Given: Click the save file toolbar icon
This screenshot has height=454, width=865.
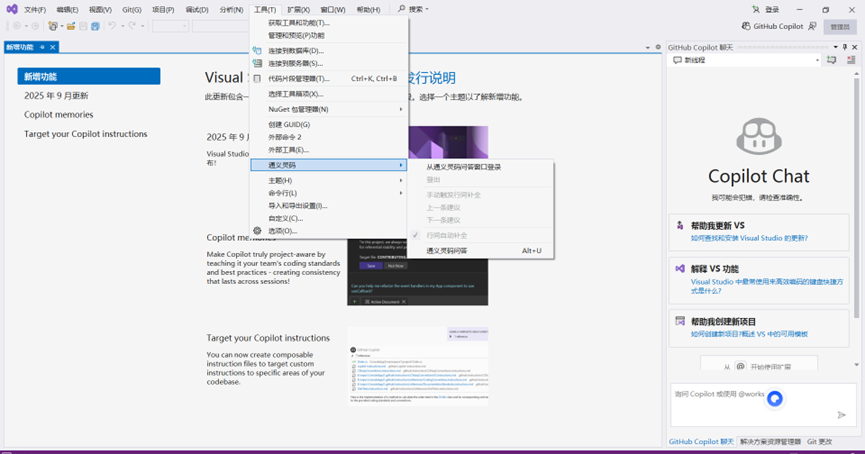Looking at the screenshot, I should click(x=83, y=26).
